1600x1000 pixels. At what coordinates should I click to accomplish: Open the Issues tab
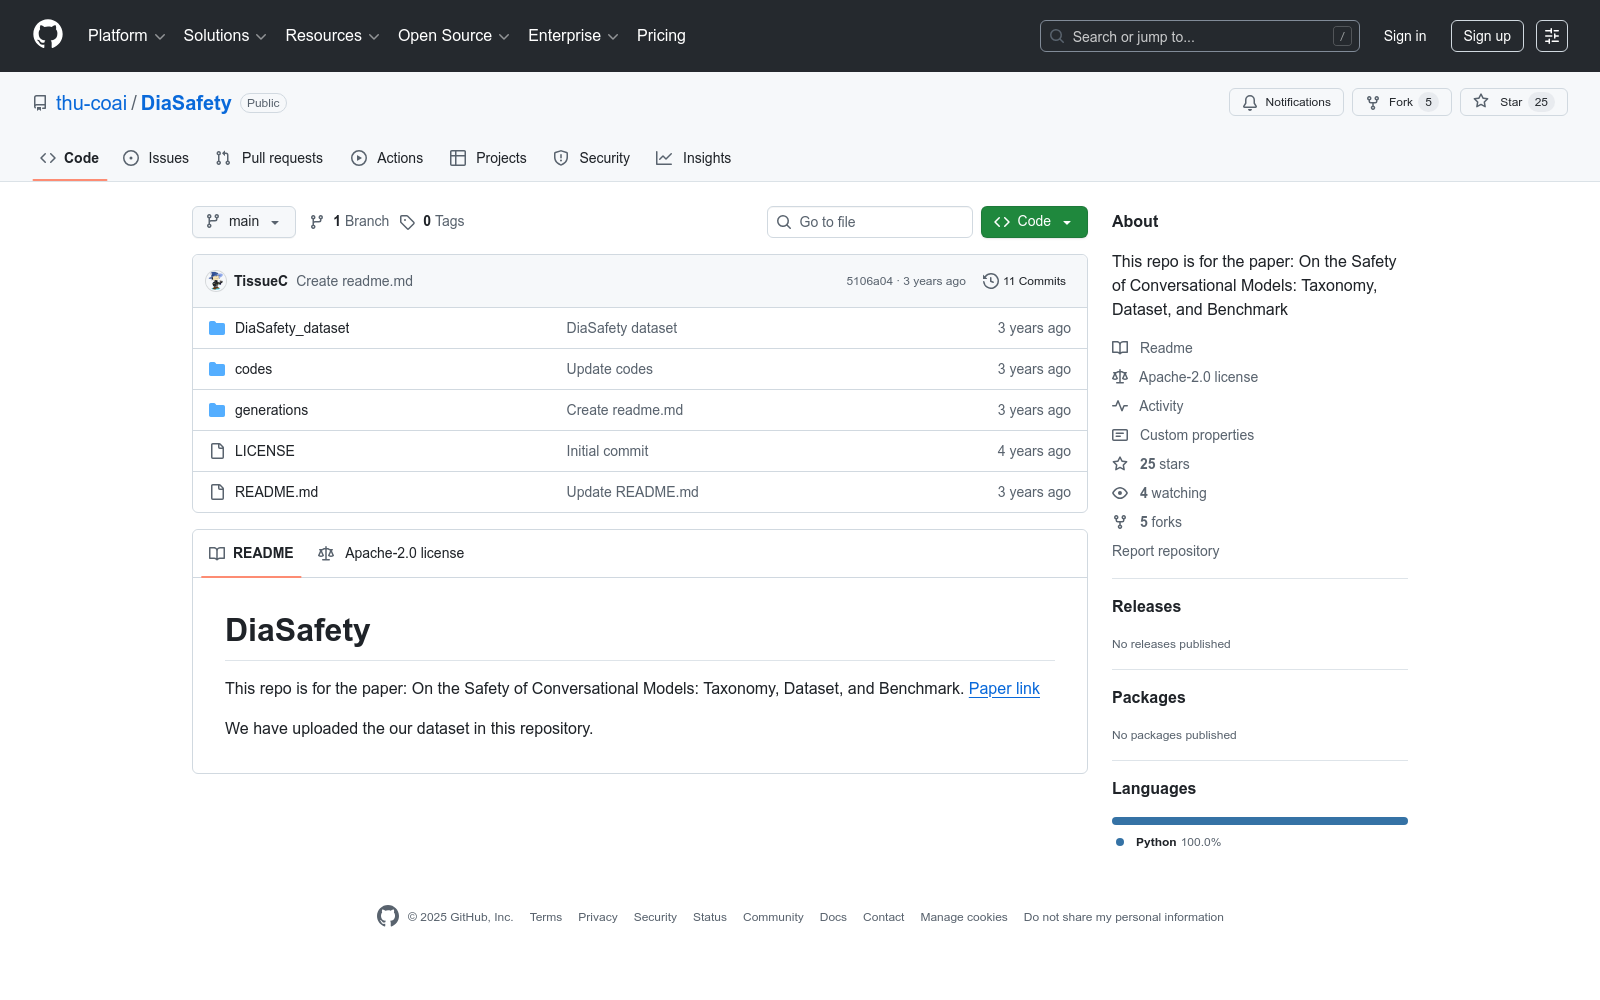(x=156, y=158)
